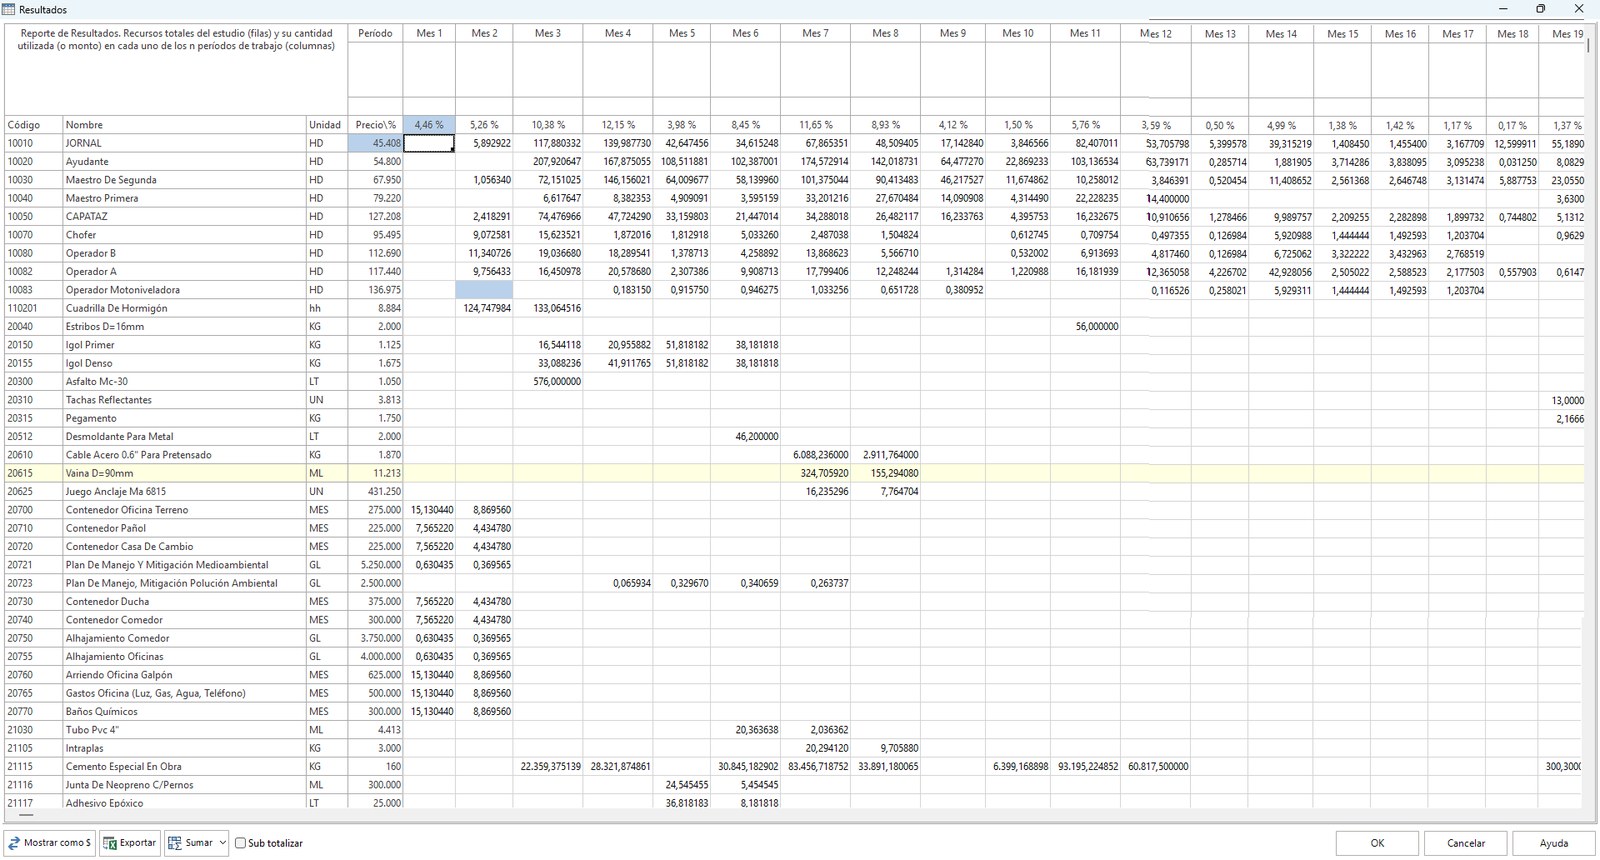Select the Mes 12 column header
1600x860 pixels.
click(1155, 33)
